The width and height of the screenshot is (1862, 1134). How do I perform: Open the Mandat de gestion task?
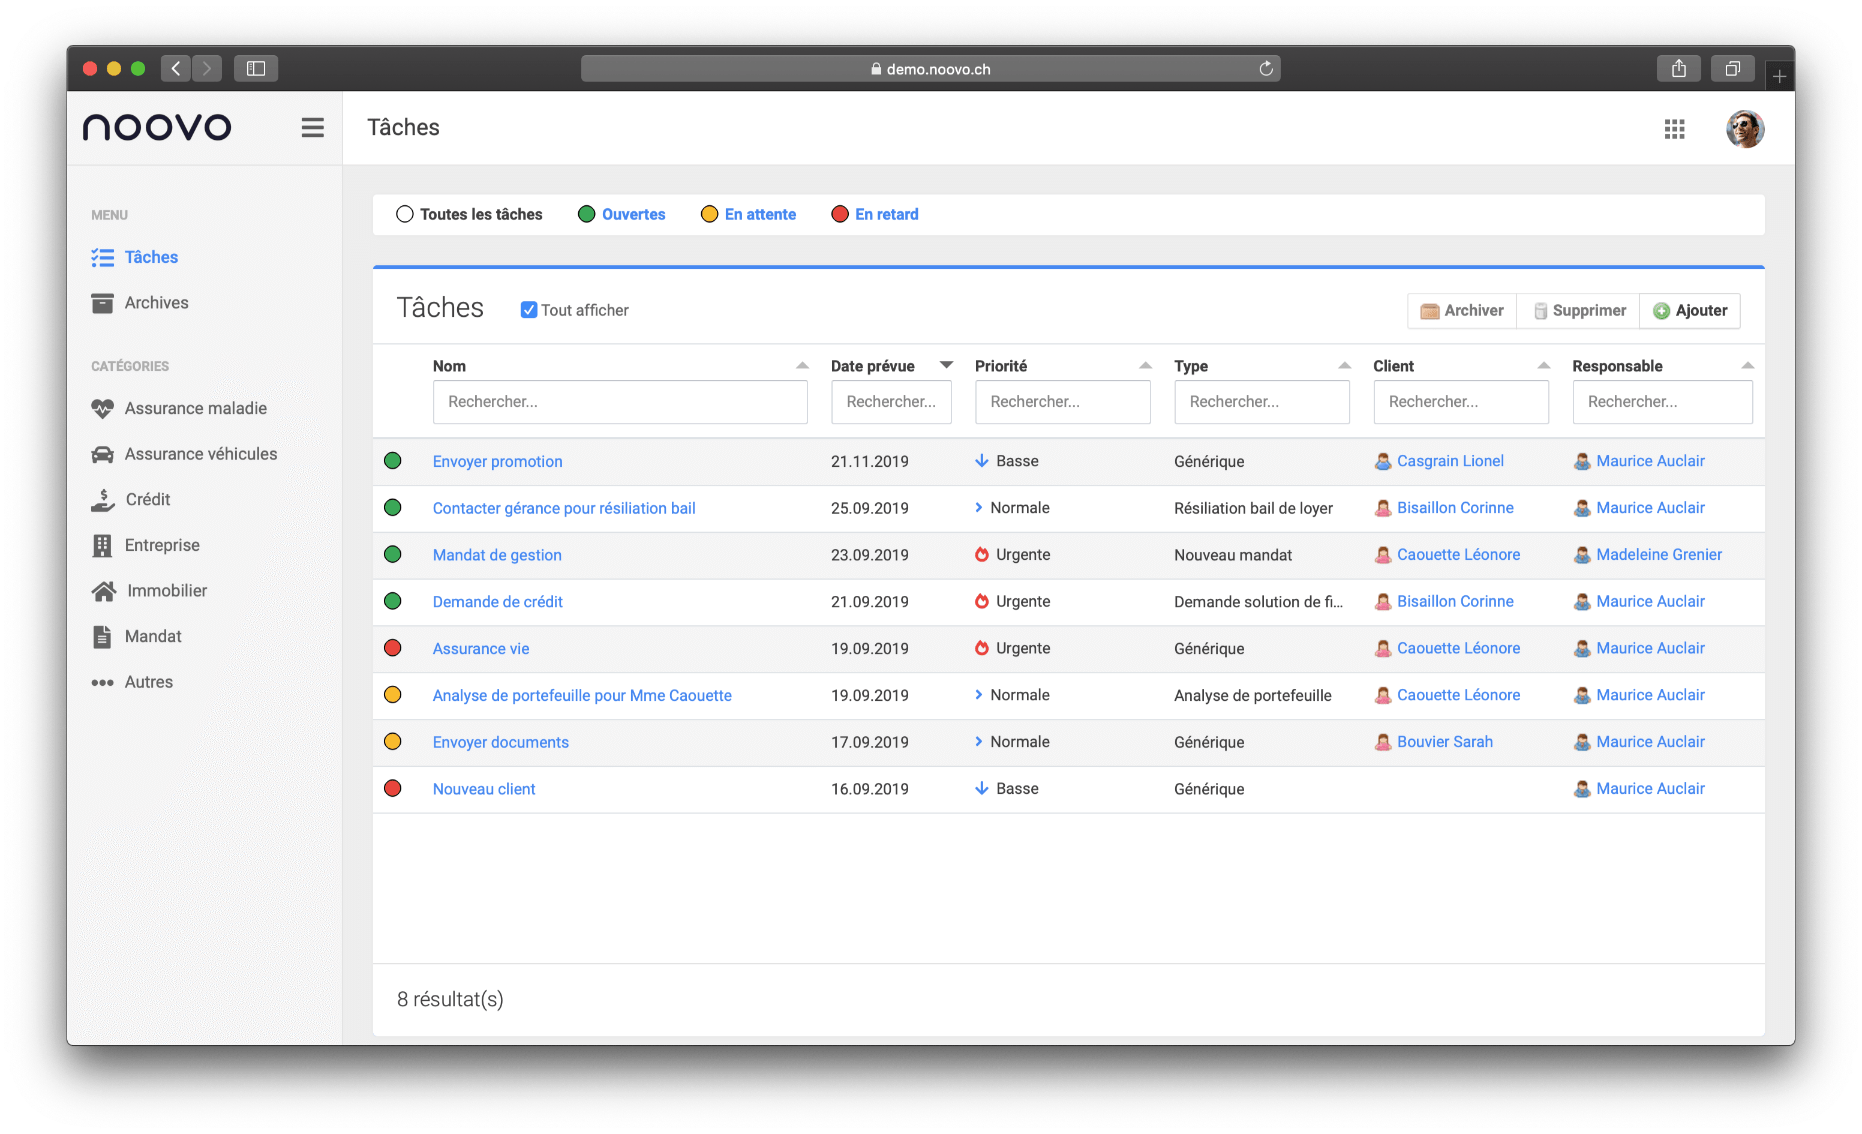[497, 555]
